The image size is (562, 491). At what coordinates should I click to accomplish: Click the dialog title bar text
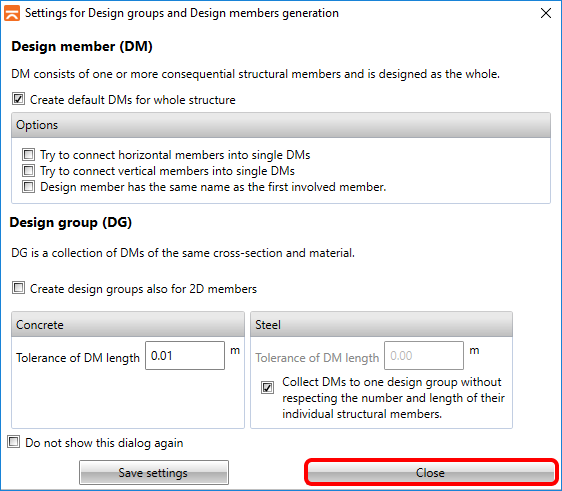pyautogui.click(x=182, y=13)
